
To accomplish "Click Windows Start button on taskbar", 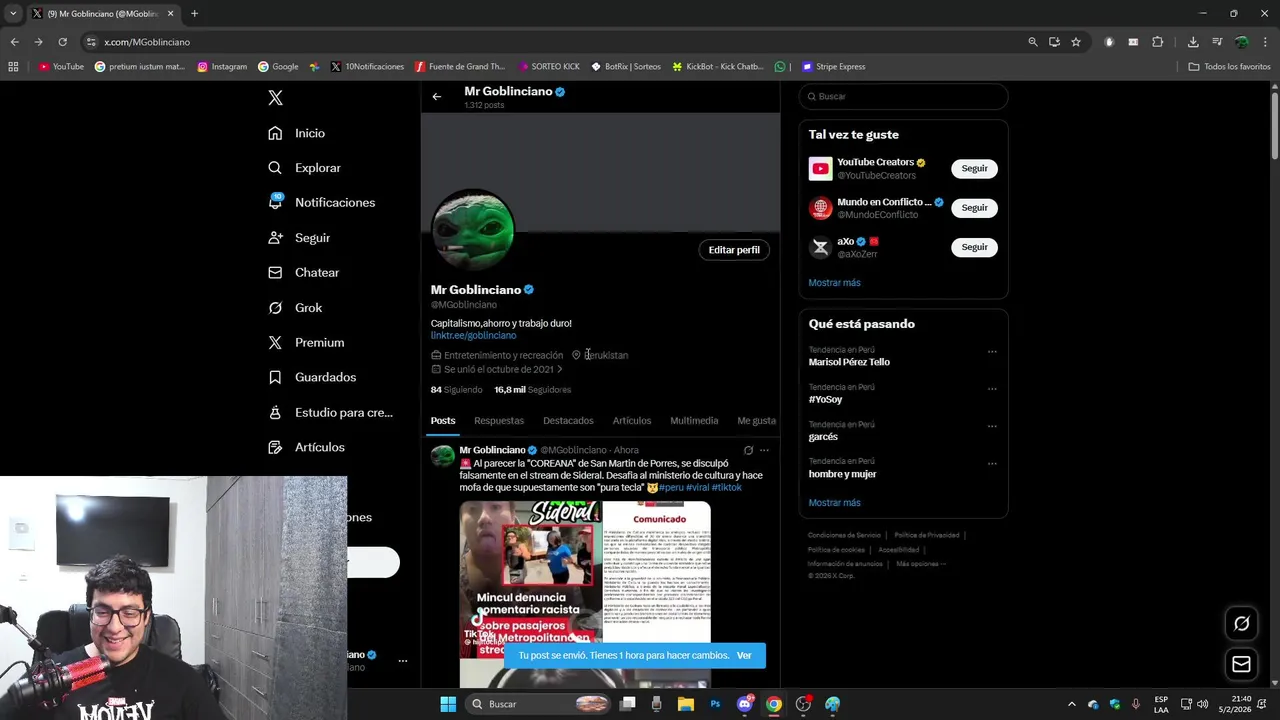I will point(448,704).
